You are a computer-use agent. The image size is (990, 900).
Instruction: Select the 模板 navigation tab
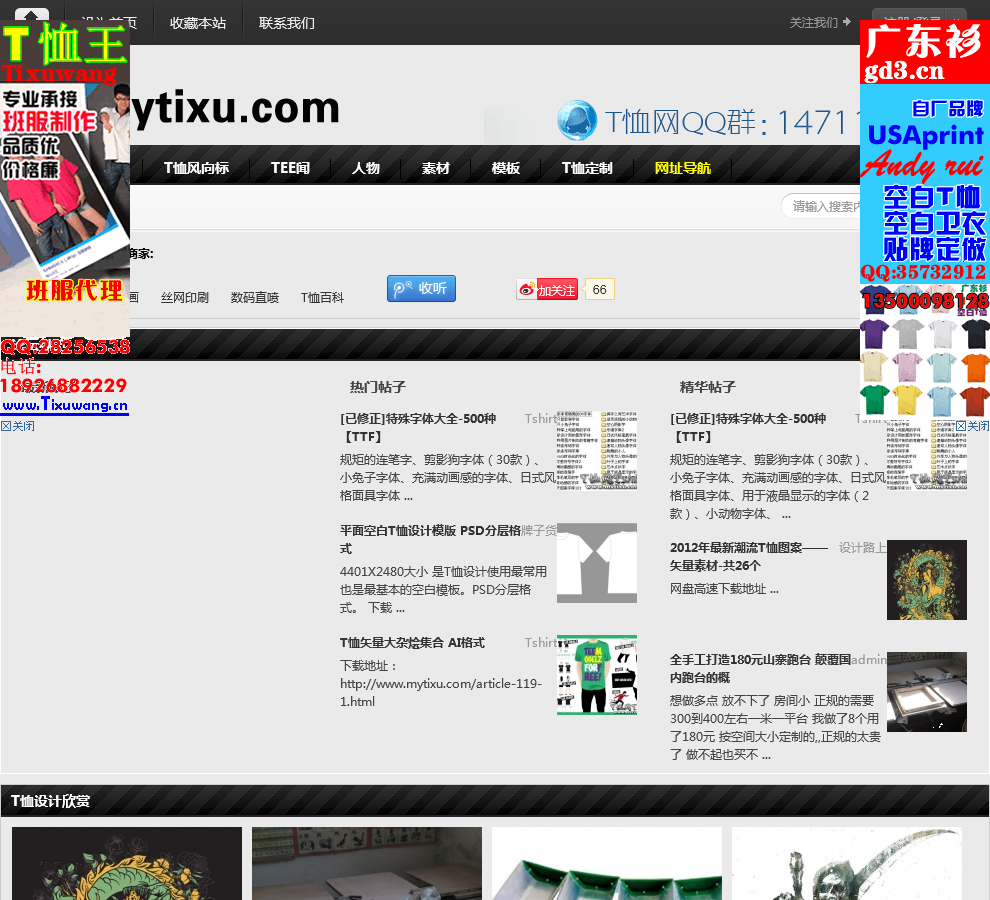[506, 168]
